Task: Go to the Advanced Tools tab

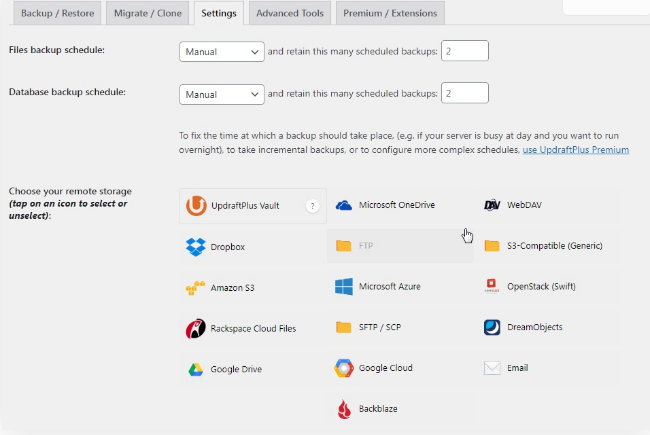Action: 290,13
